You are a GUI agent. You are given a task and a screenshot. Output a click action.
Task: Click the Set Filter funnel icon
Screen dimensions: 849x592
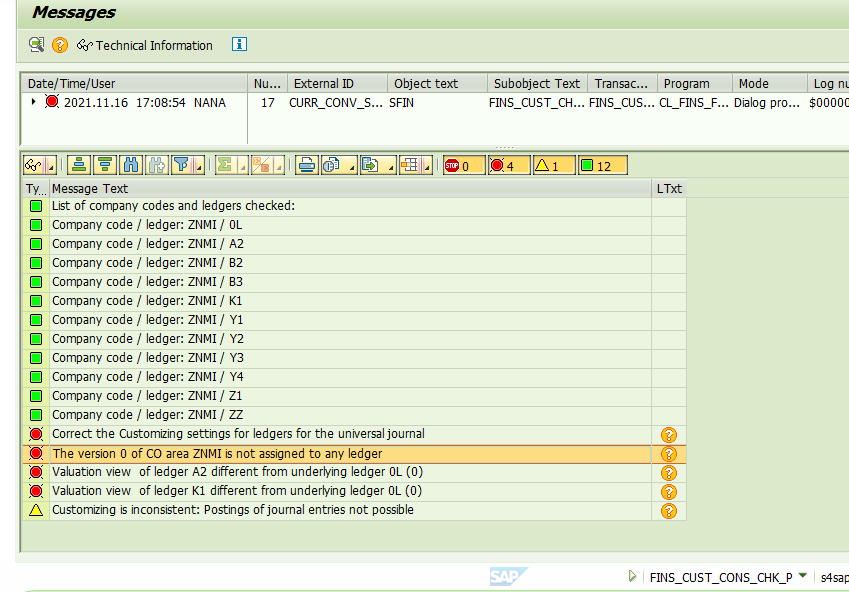click(182, 165)
